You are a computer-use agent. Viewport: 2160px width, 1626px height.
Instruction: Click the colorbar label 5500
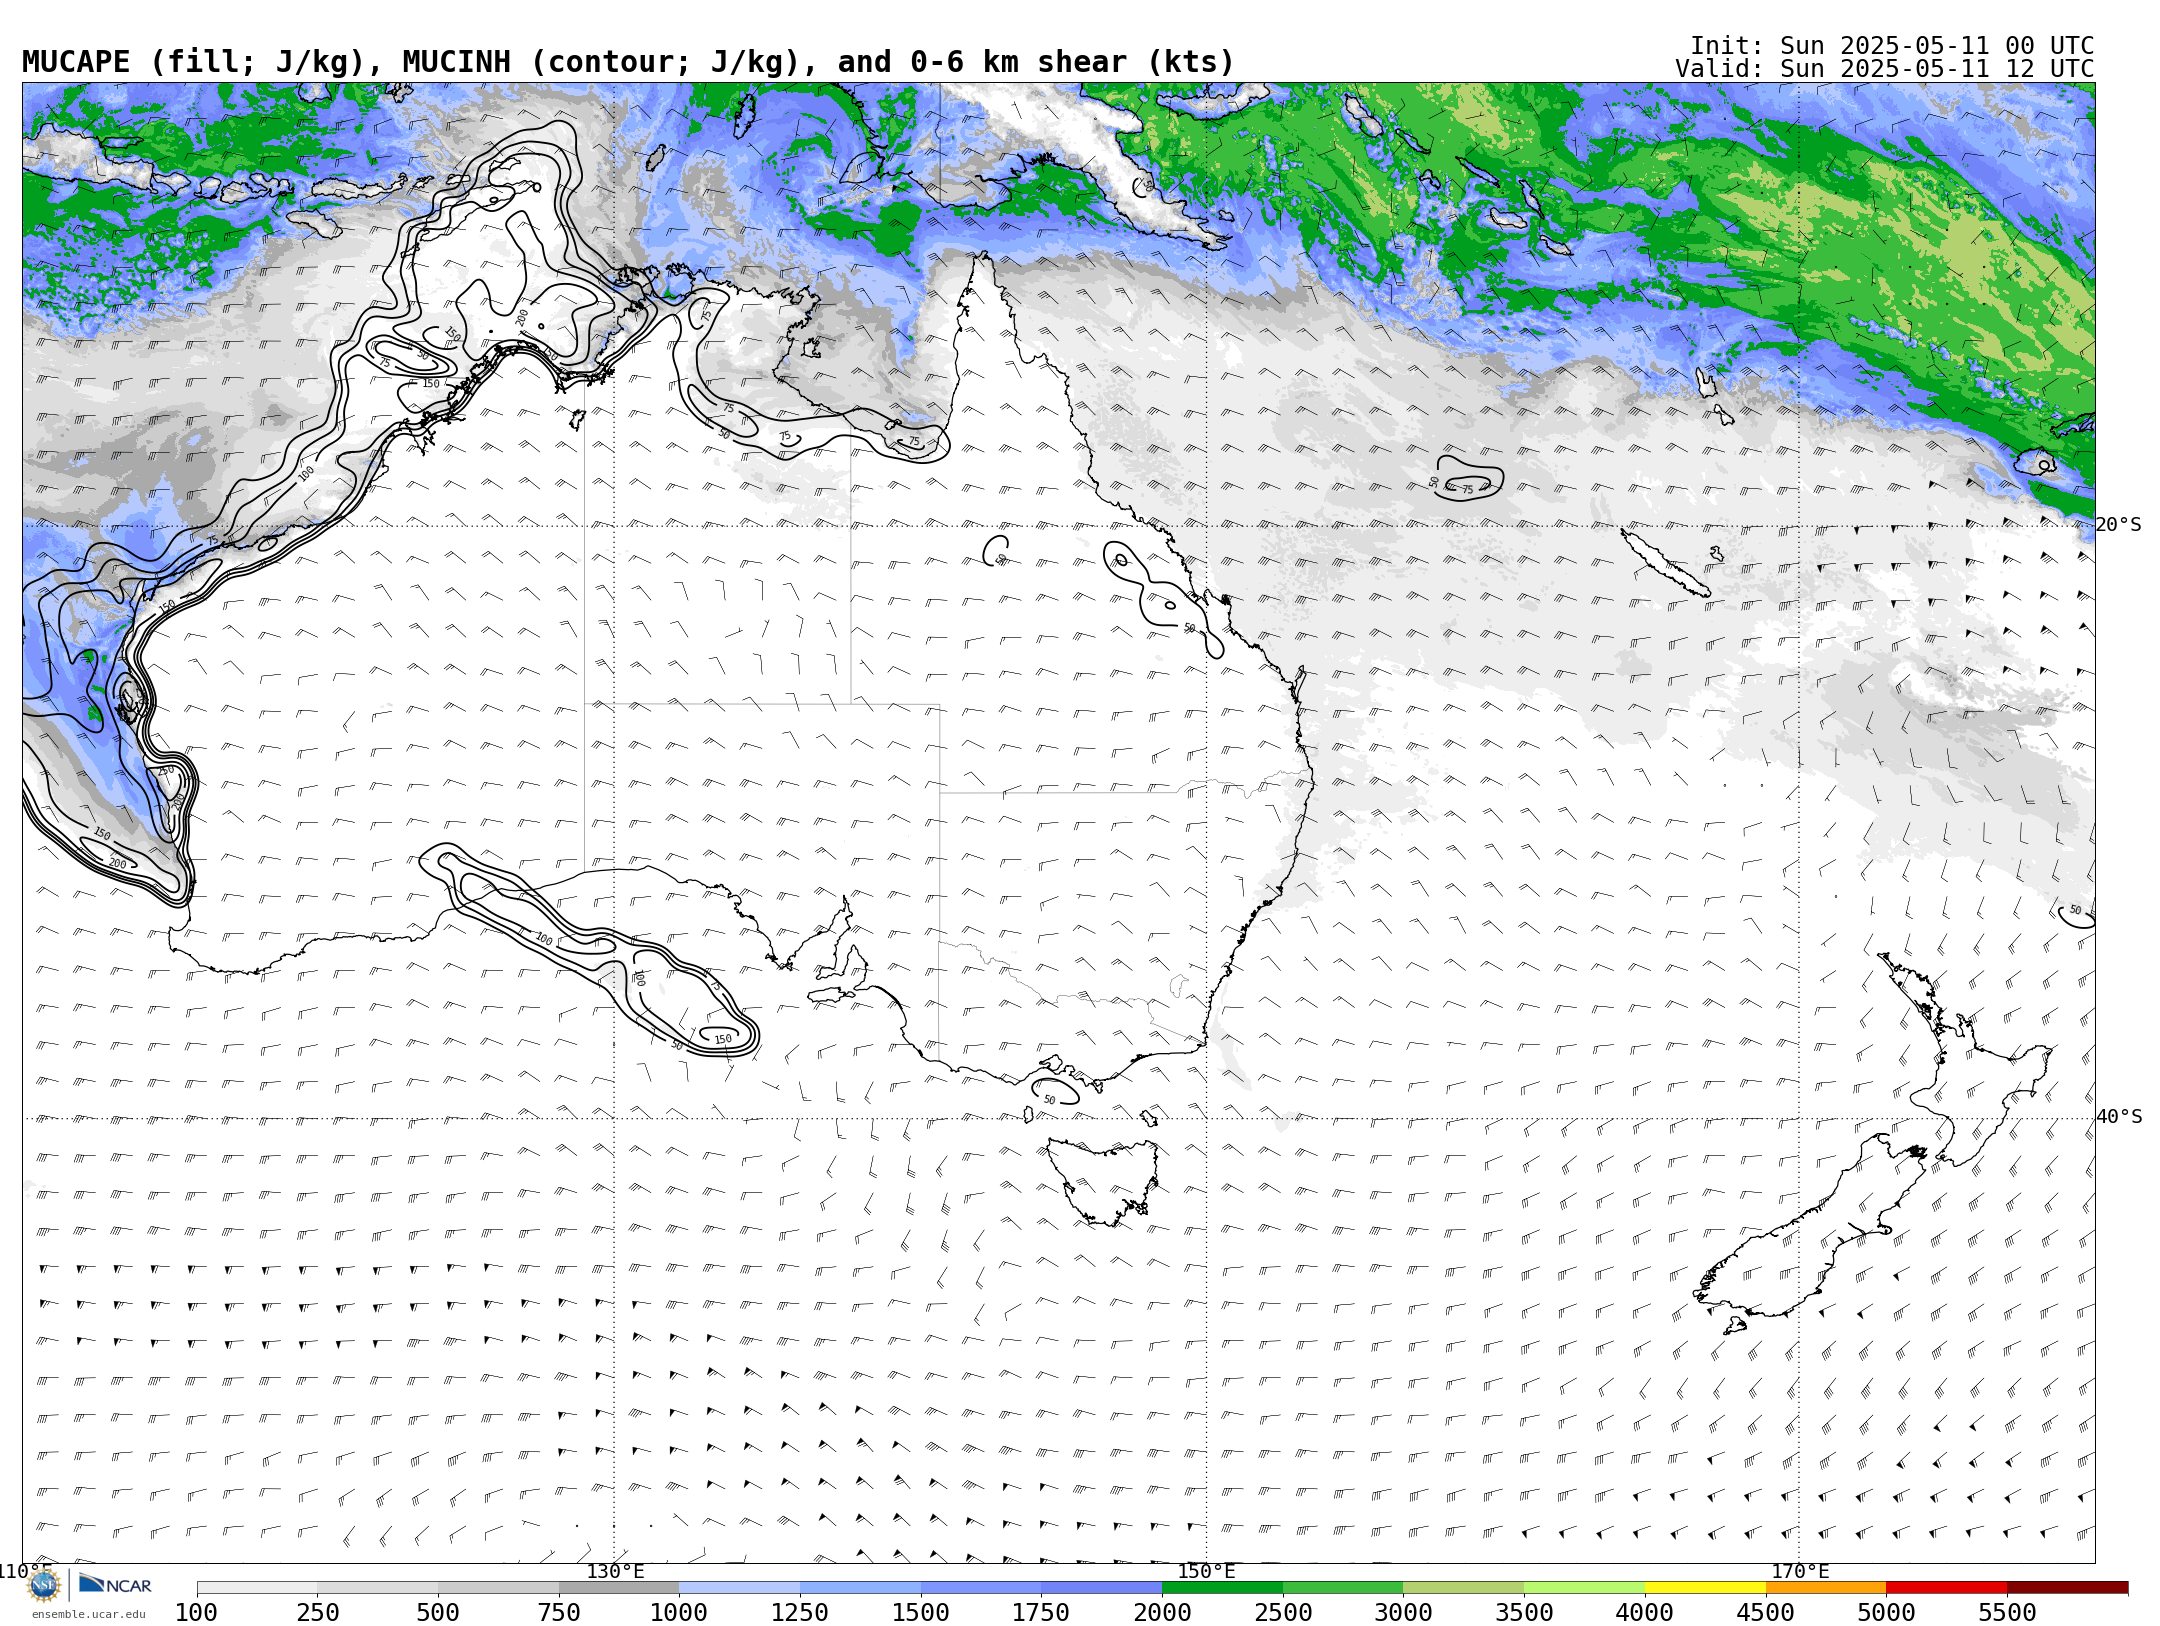[x=2007, y=1613]
